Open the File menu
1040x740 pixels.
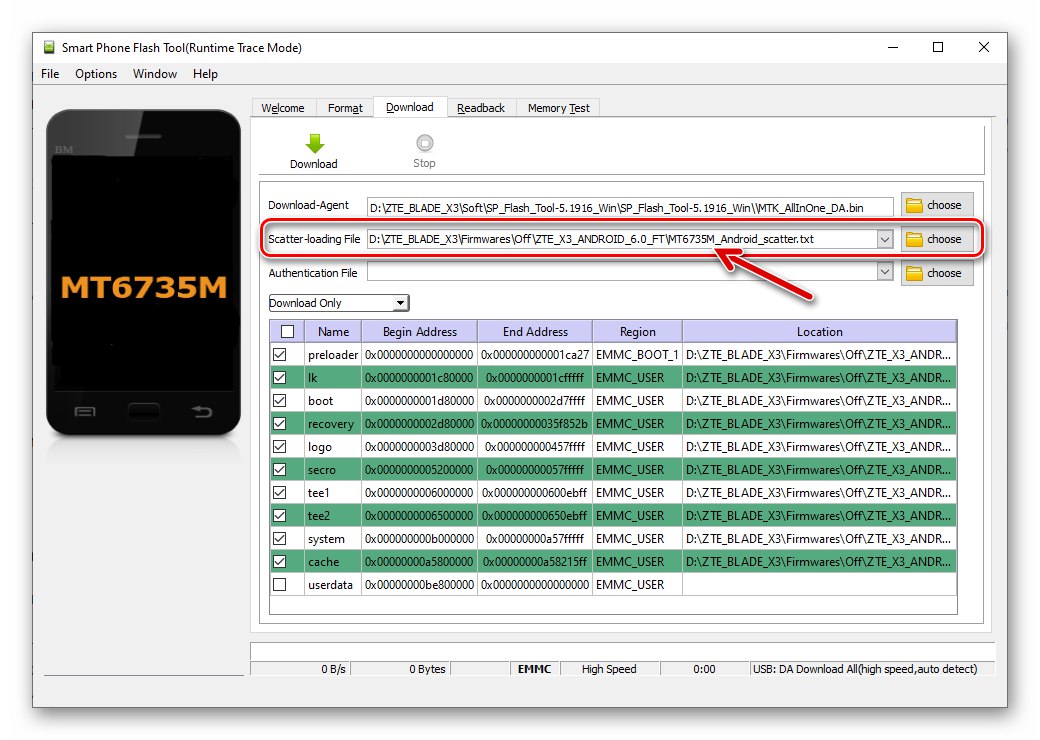pos(50,74)
